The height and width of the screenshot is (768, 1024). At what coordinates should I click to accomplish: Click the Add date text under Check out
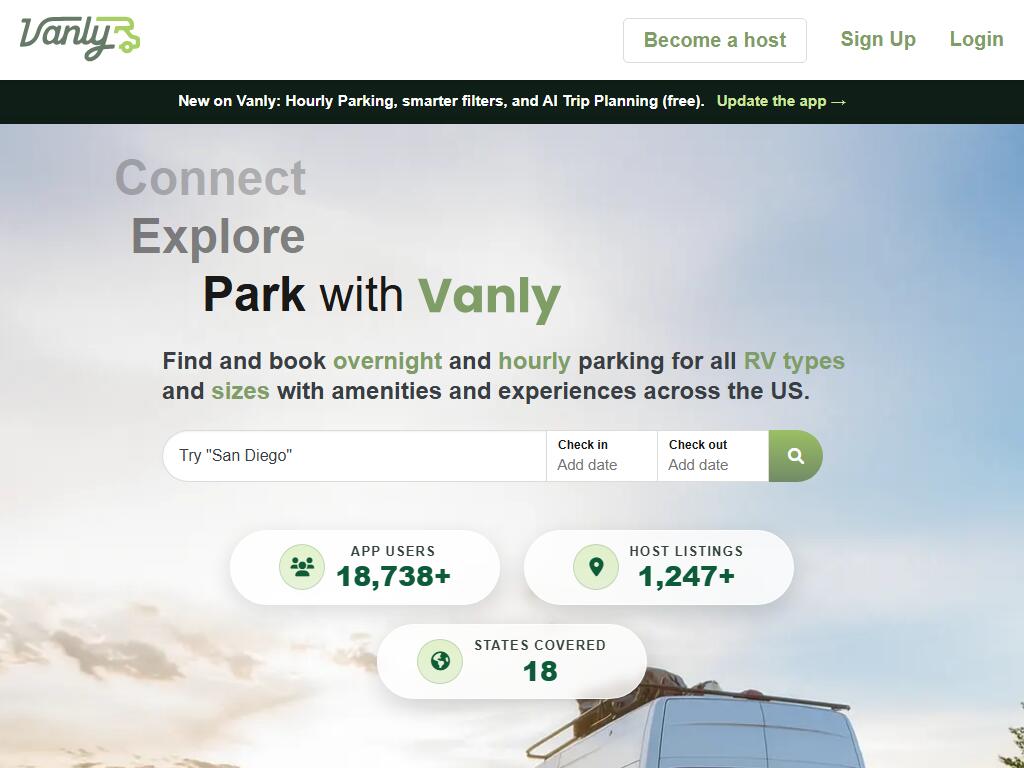698,465
